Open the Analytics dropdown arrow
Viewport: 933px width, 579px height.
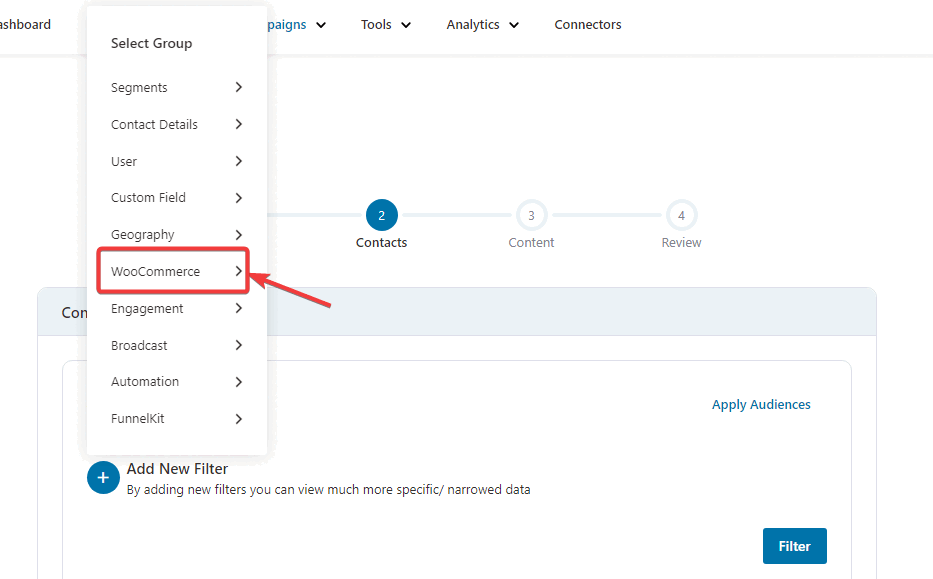coord(514,25)
